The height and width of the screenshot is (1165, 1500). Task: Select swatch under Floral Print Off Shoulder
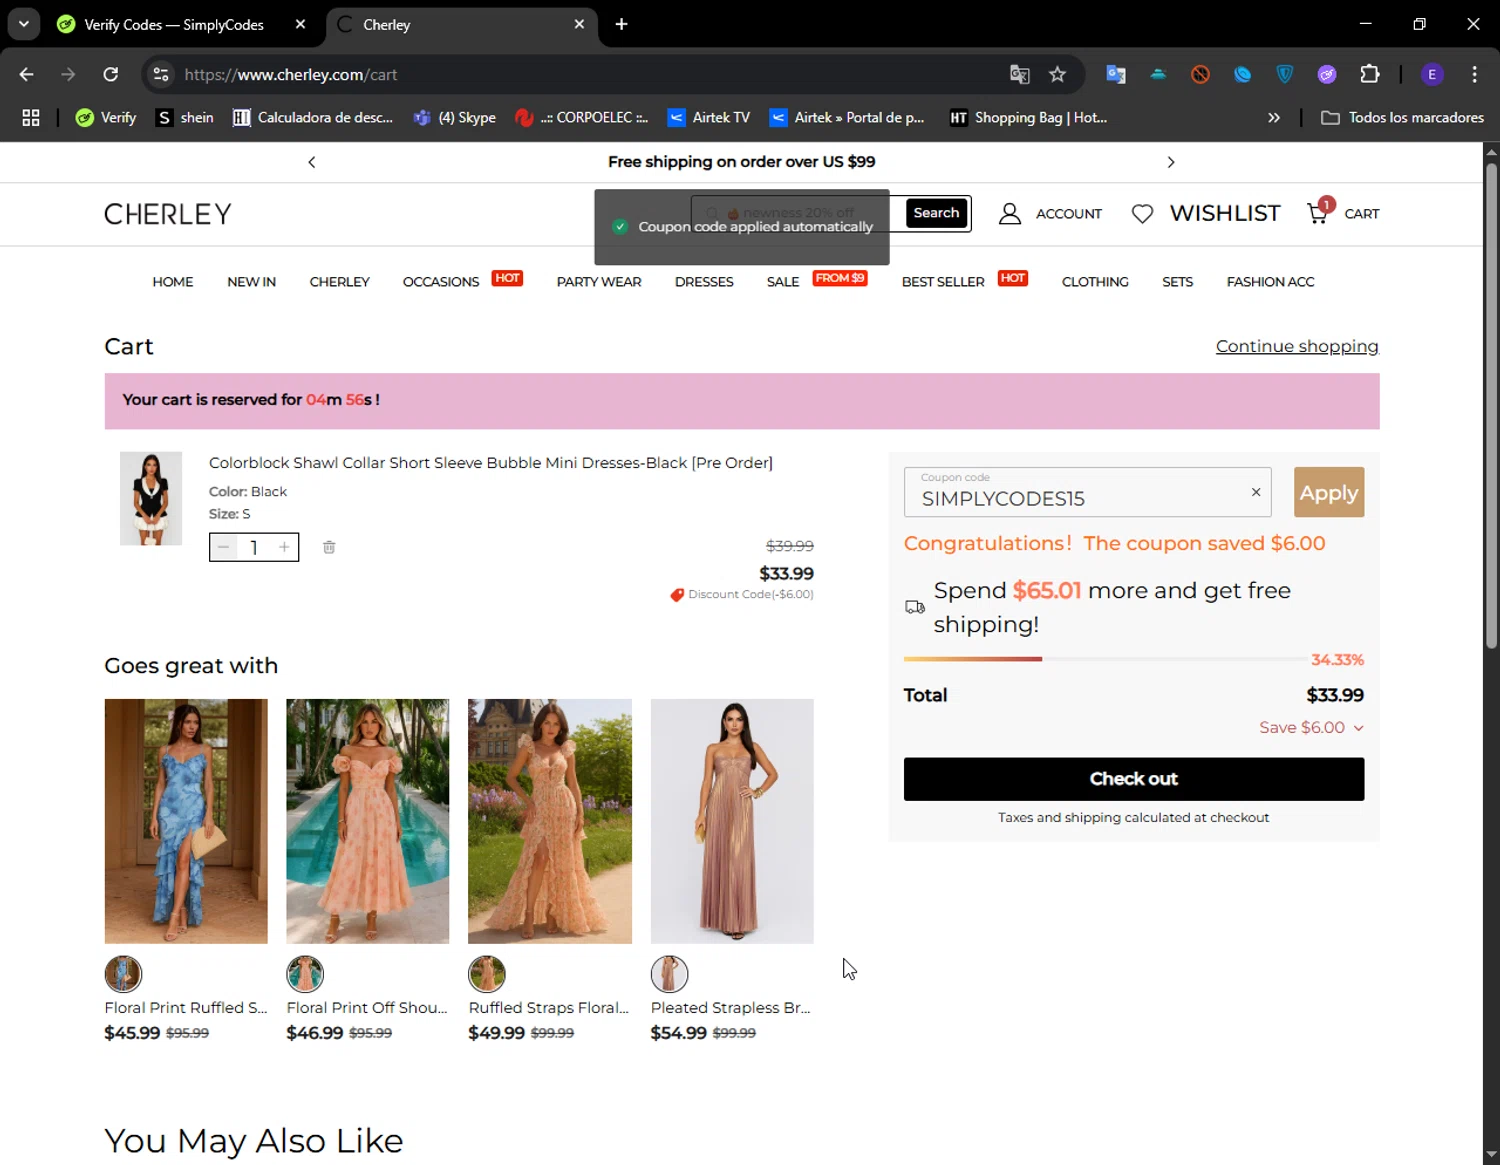(305, 974)
